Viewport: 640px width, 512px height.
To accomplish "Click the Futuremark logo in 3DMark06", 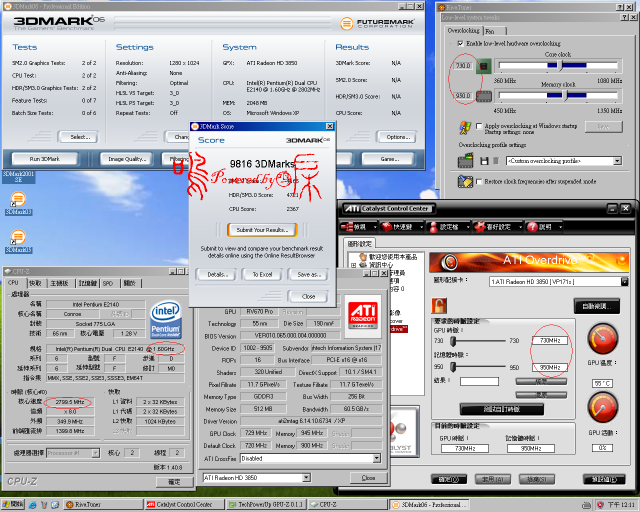I will tap(376, 23).
